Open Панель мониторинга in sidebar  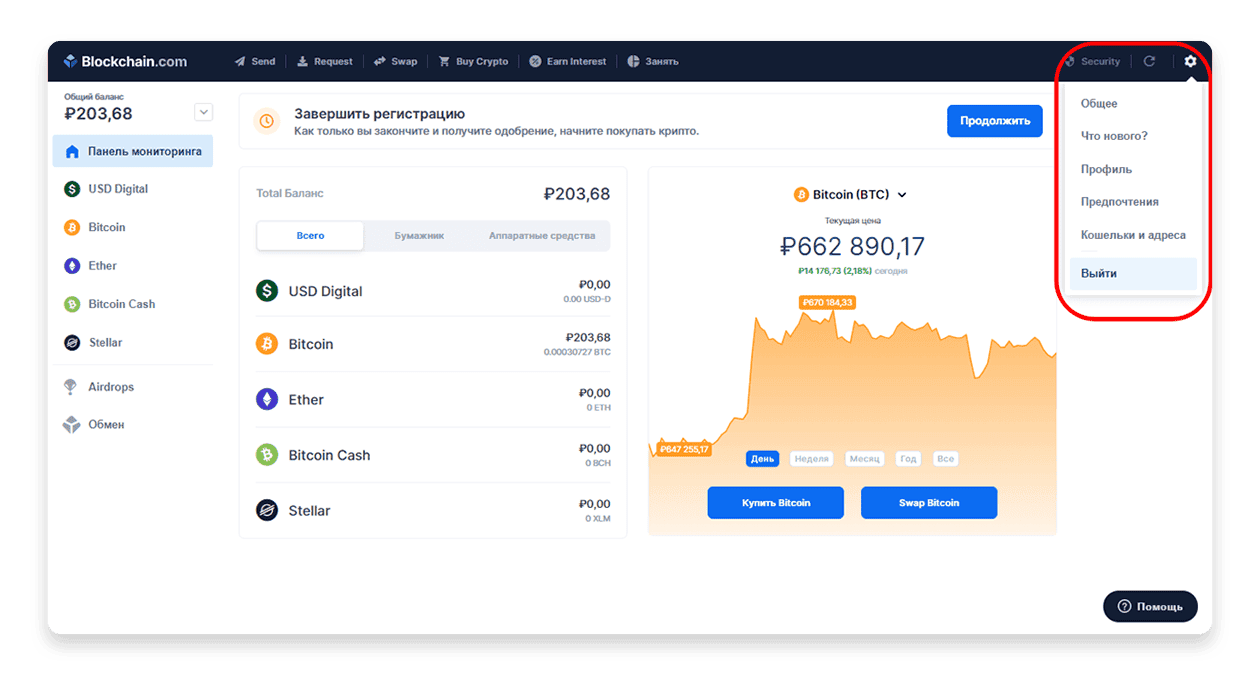tap(133, 152)
